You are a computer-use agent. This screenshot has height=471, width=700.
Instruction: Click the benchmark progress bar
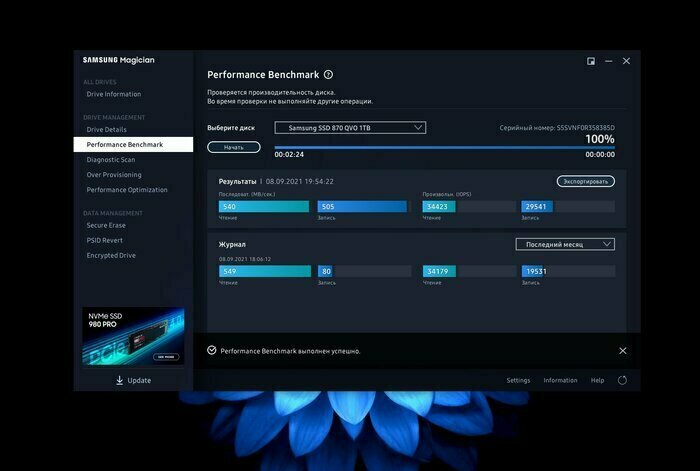pos(444,147)
